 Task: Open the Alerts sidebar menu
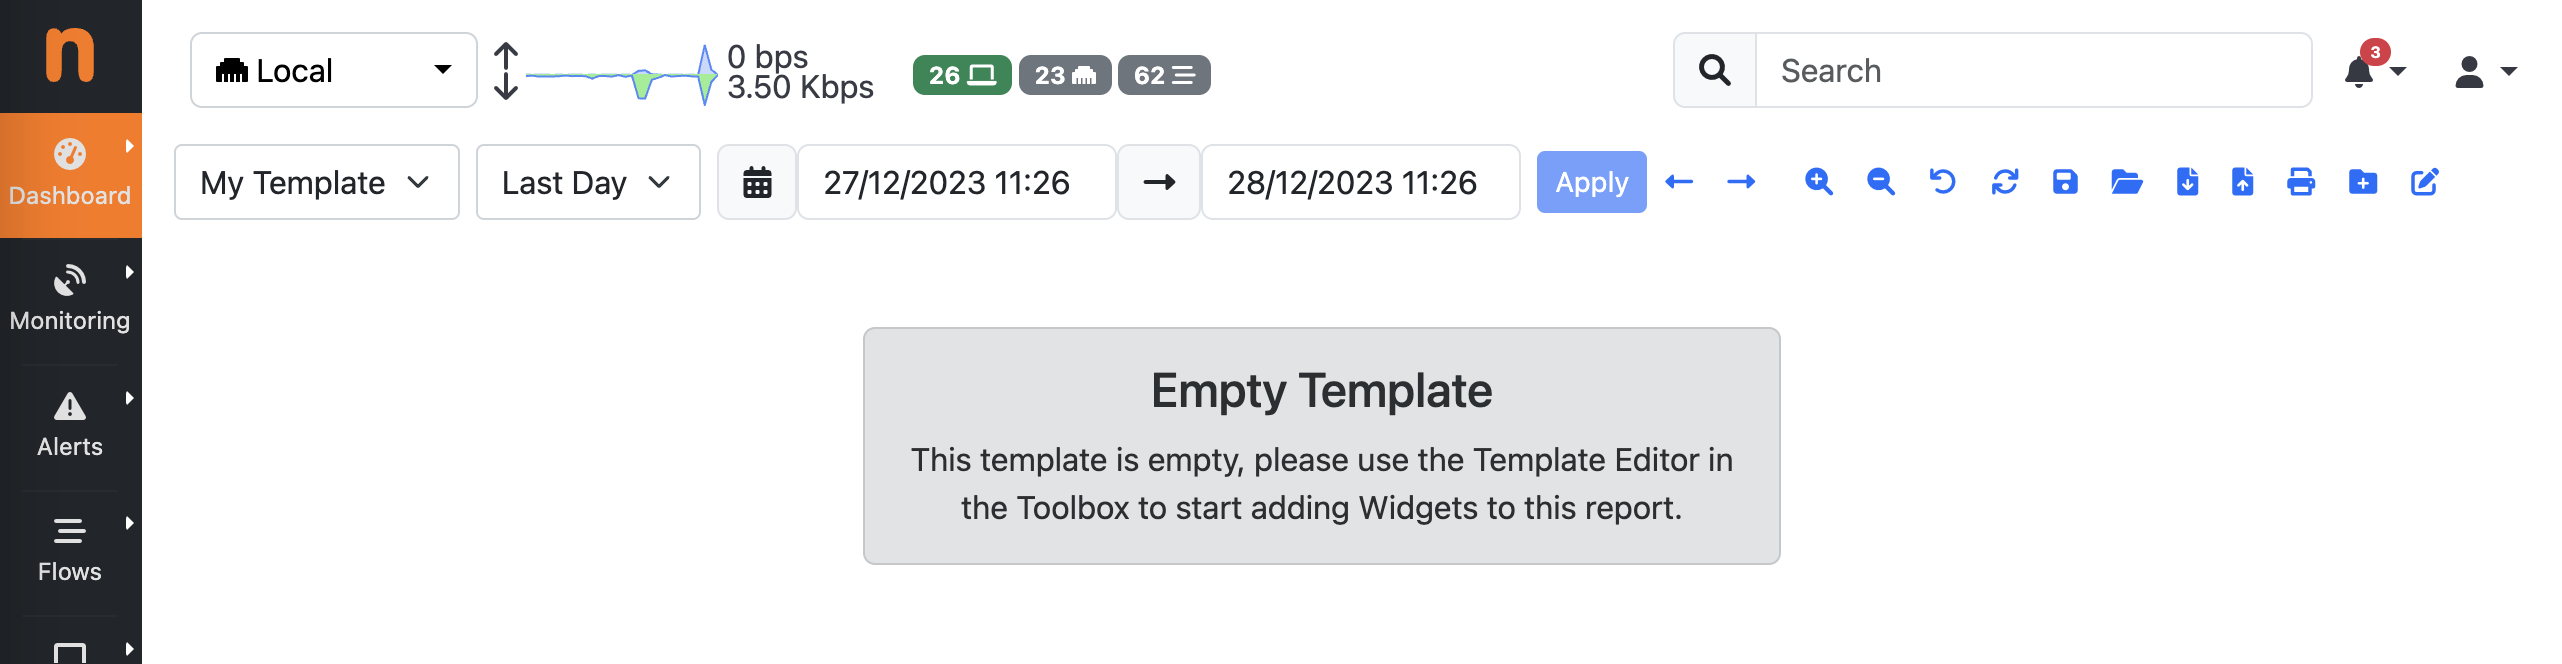70,425
